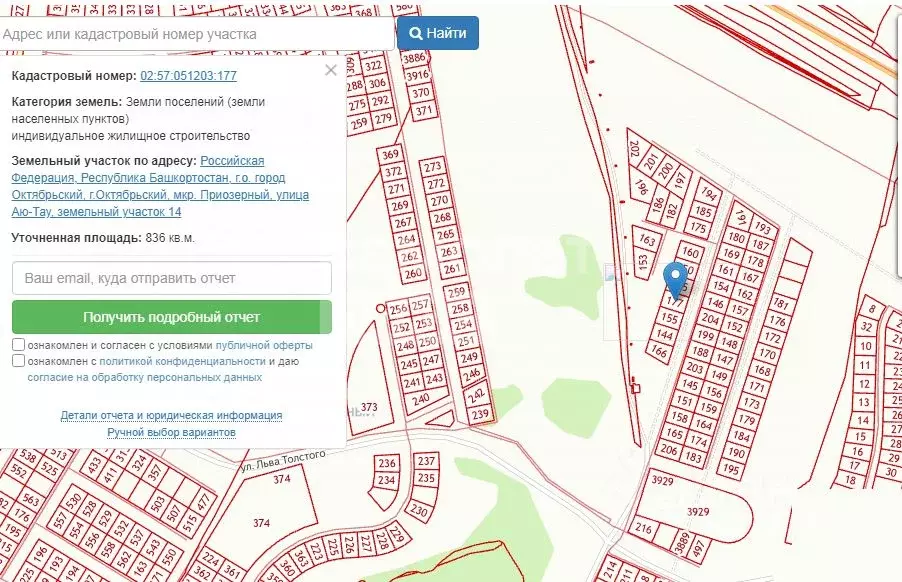Select parcel 202 on the map
902x582 pixels.
(635, 148)
